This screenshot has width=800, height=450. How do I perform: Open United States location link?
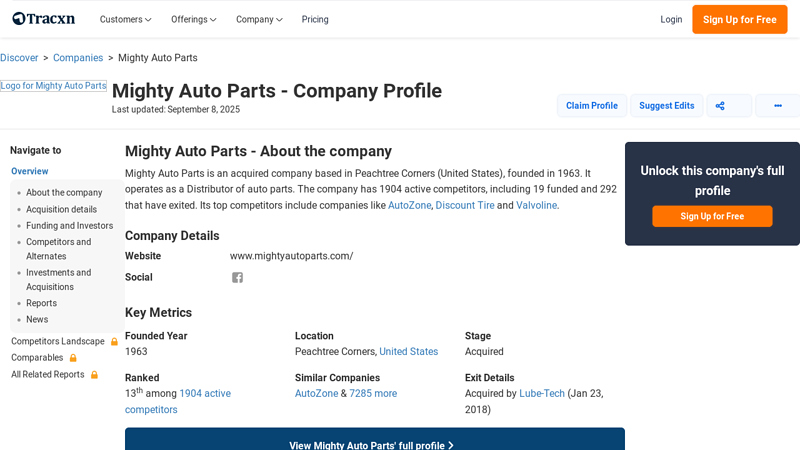click(x=408, y=352)
